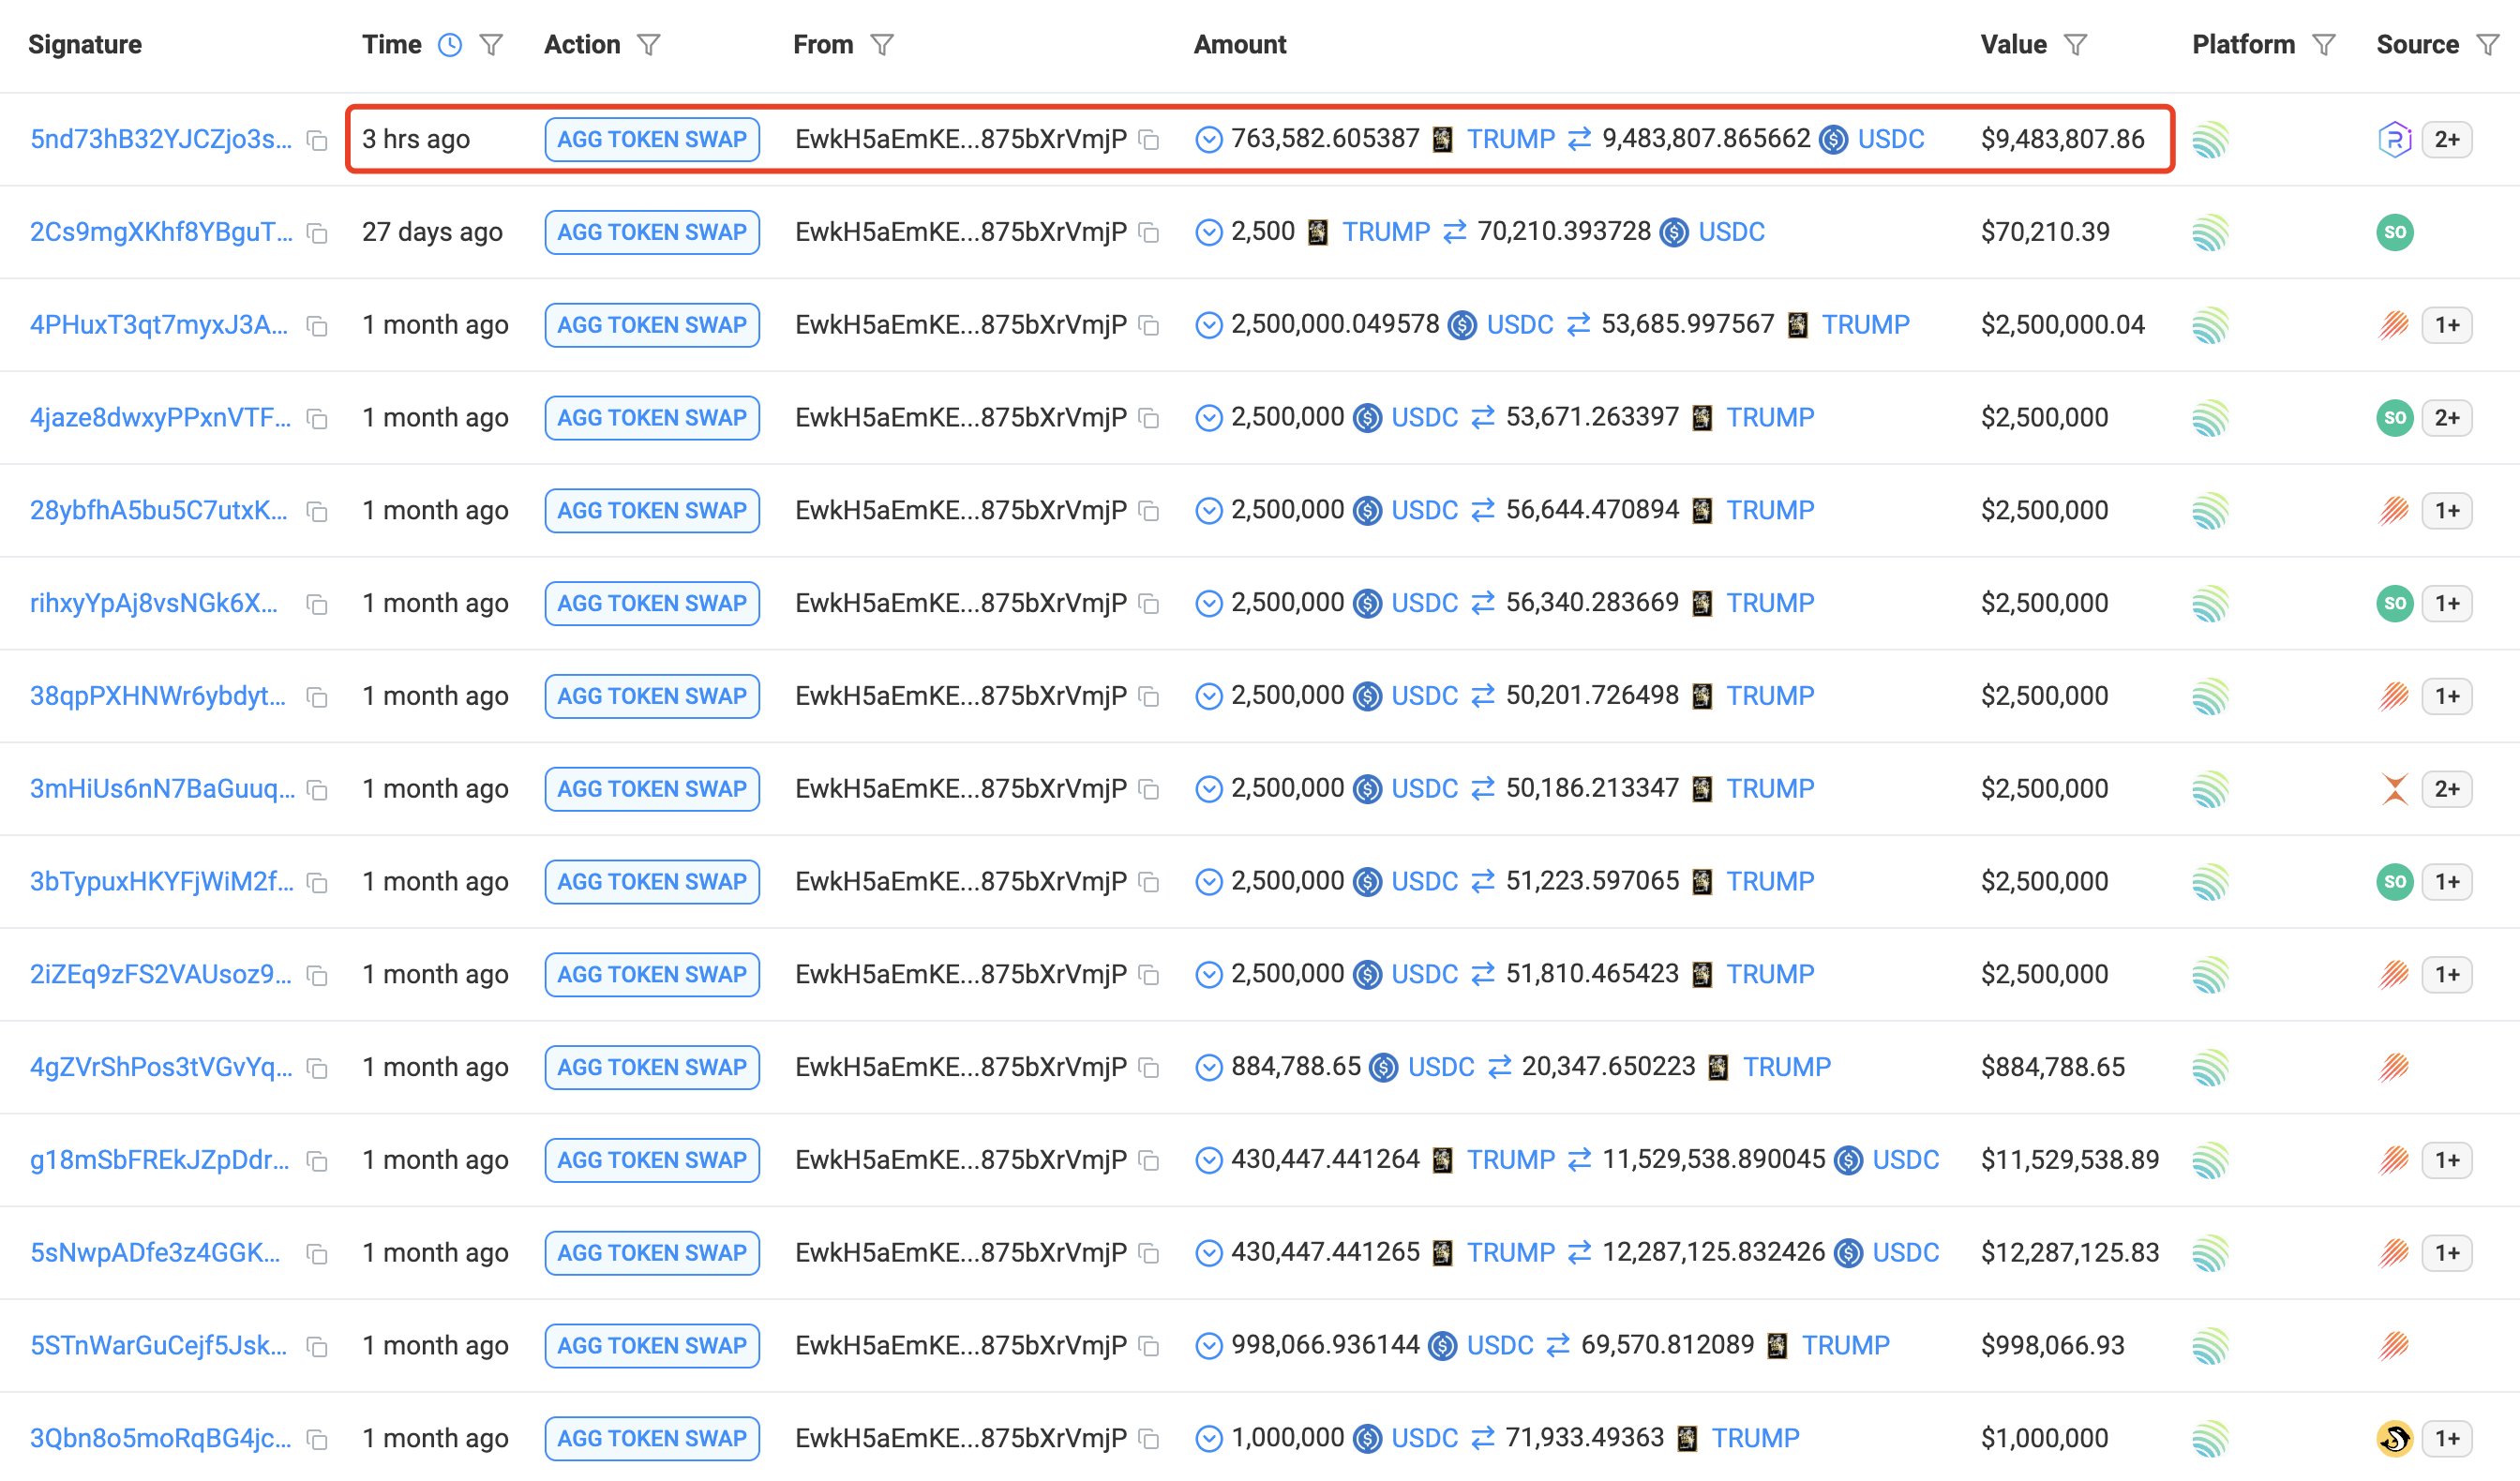Expand details of 2,500 TRUMP swap row
The height and width of the screenshot is (1481, 2520).
1208,232
